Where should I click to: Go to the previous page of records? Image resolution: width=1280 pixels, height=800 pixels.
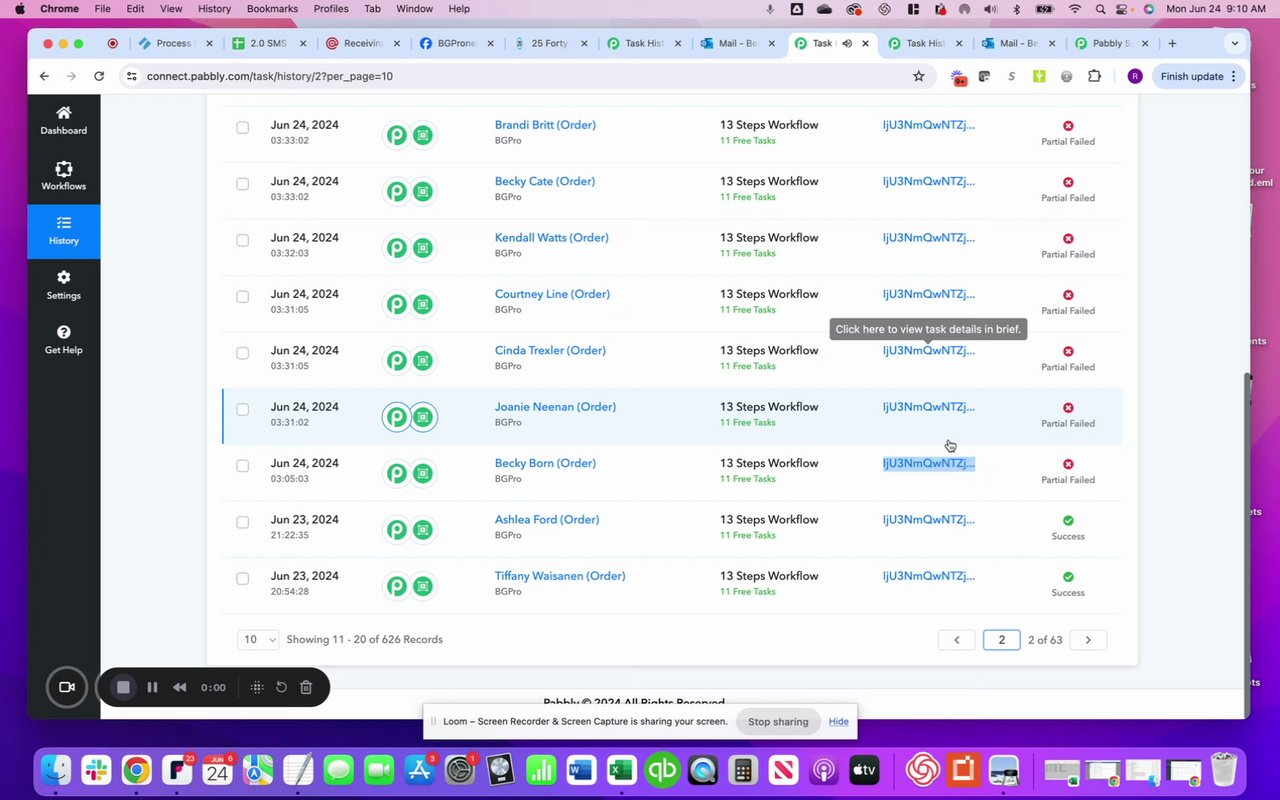956,640
